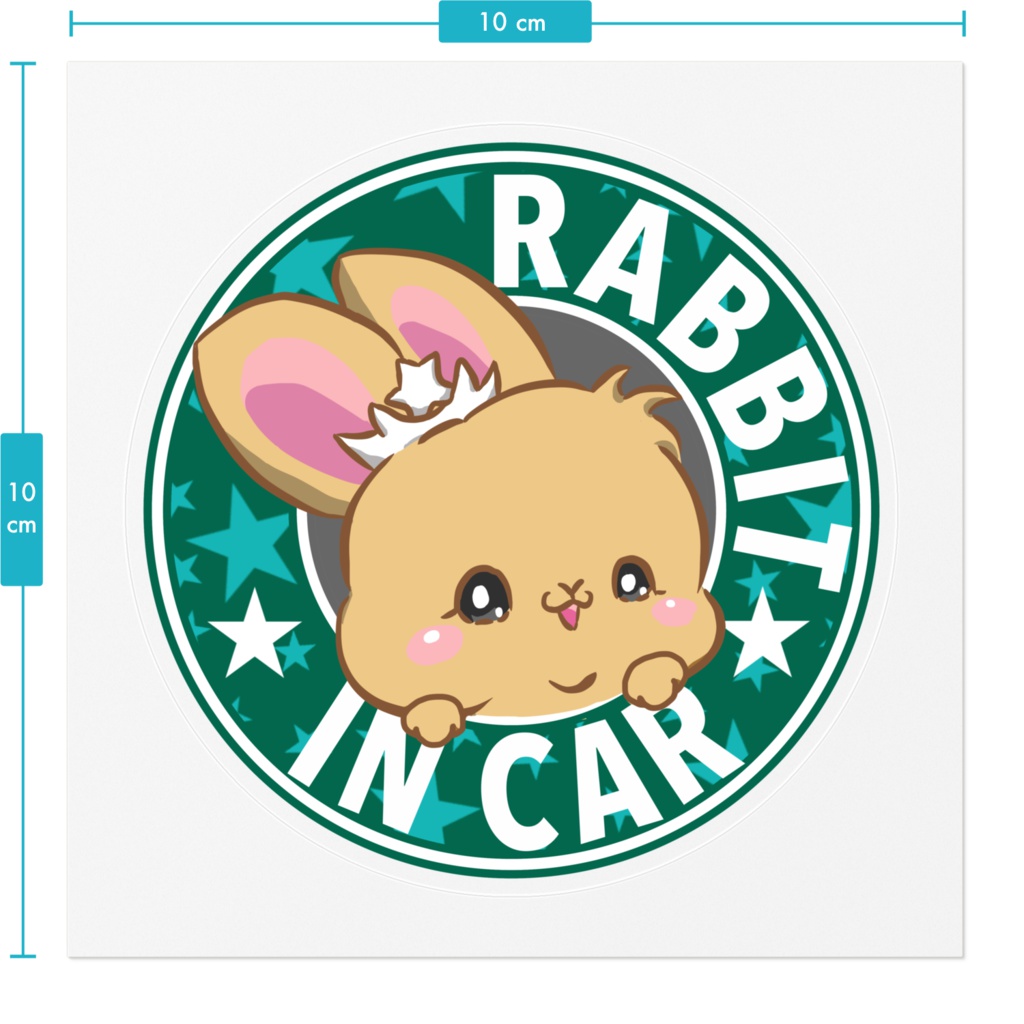Screen dimensions: 1024x1024
Task: Select the 'IN CAR' text on the sticker
Action: pyautogui.click(x=516, y=769)
